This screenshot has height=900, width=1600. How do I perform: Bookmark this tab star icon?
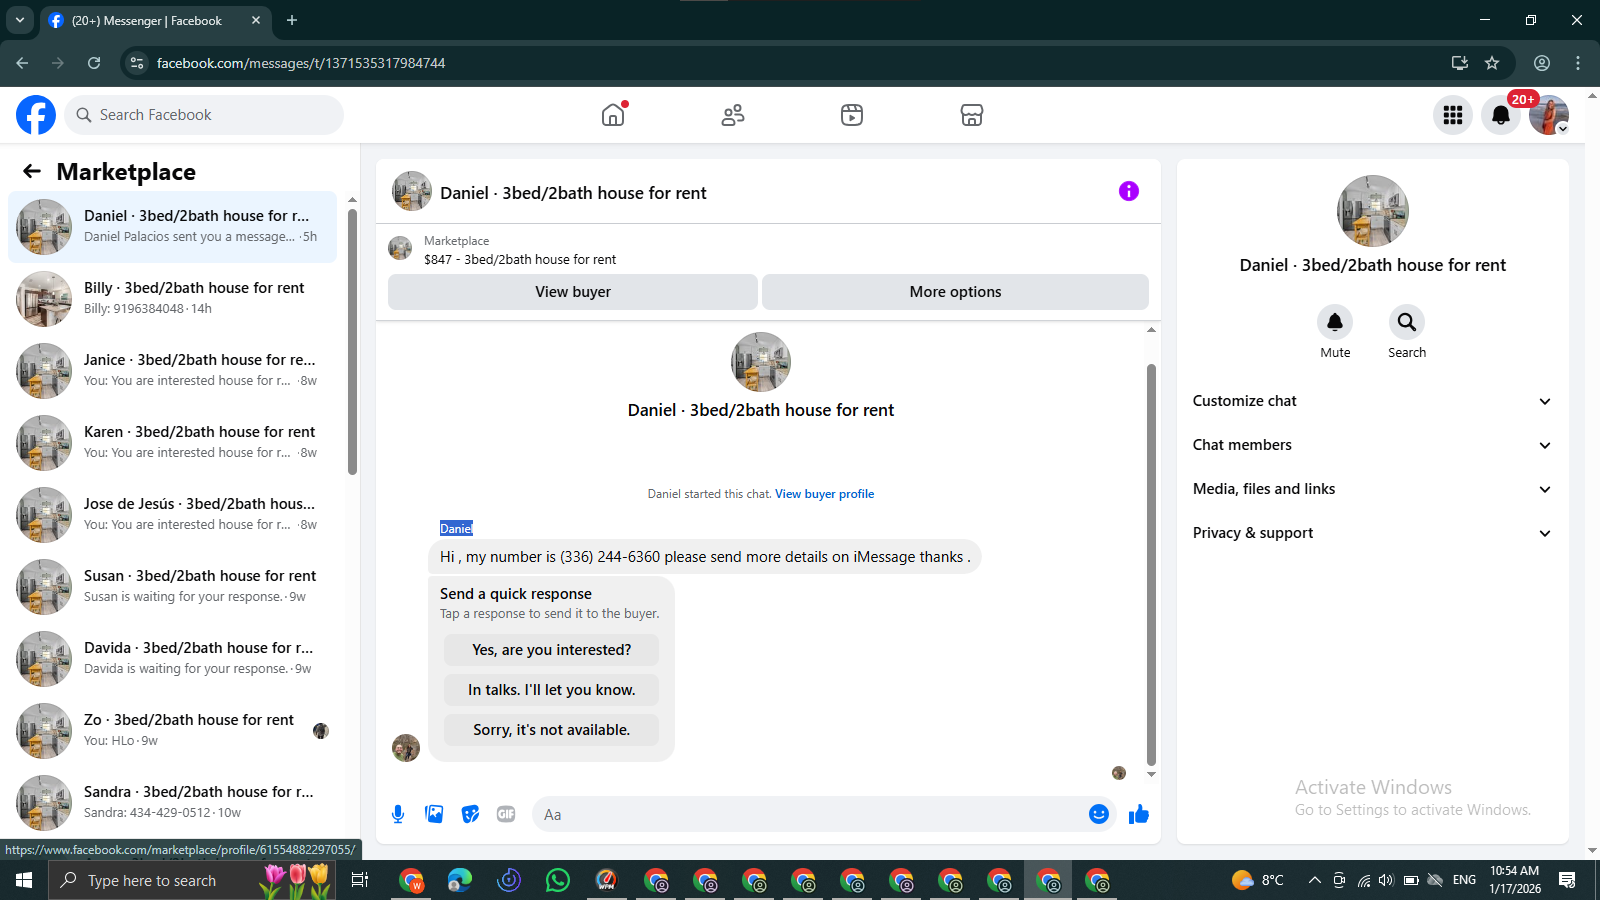(x=1492, y=63)
